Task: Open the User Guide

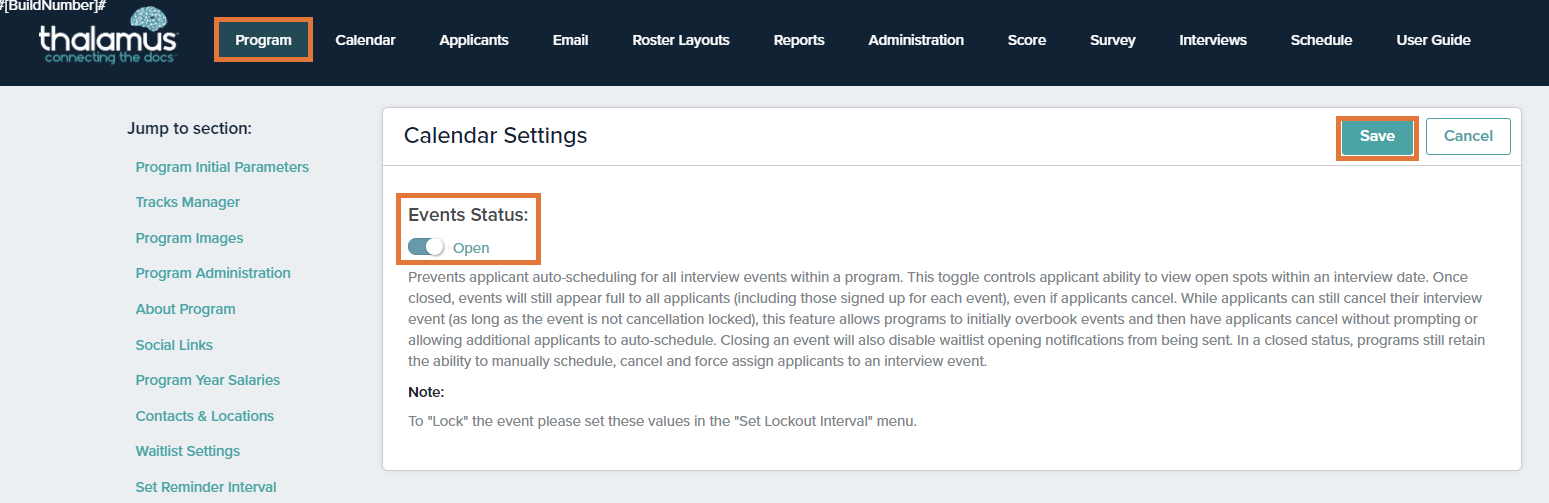Action: pos(1433,40)
